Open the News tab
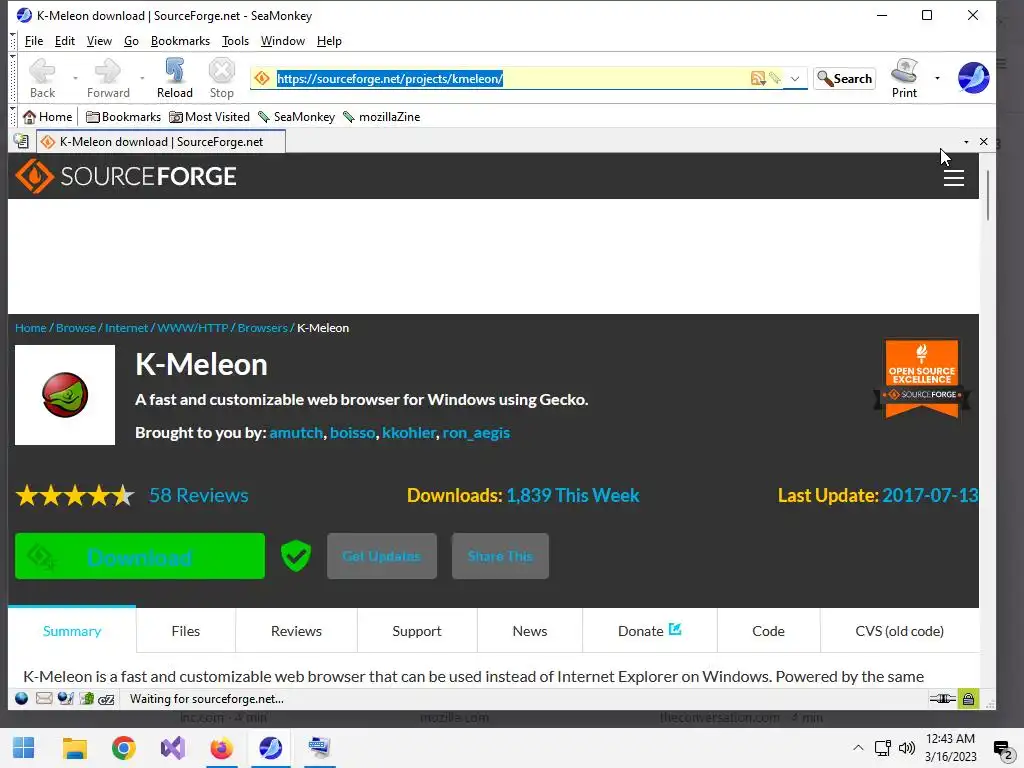 click(x=530, y=631)
